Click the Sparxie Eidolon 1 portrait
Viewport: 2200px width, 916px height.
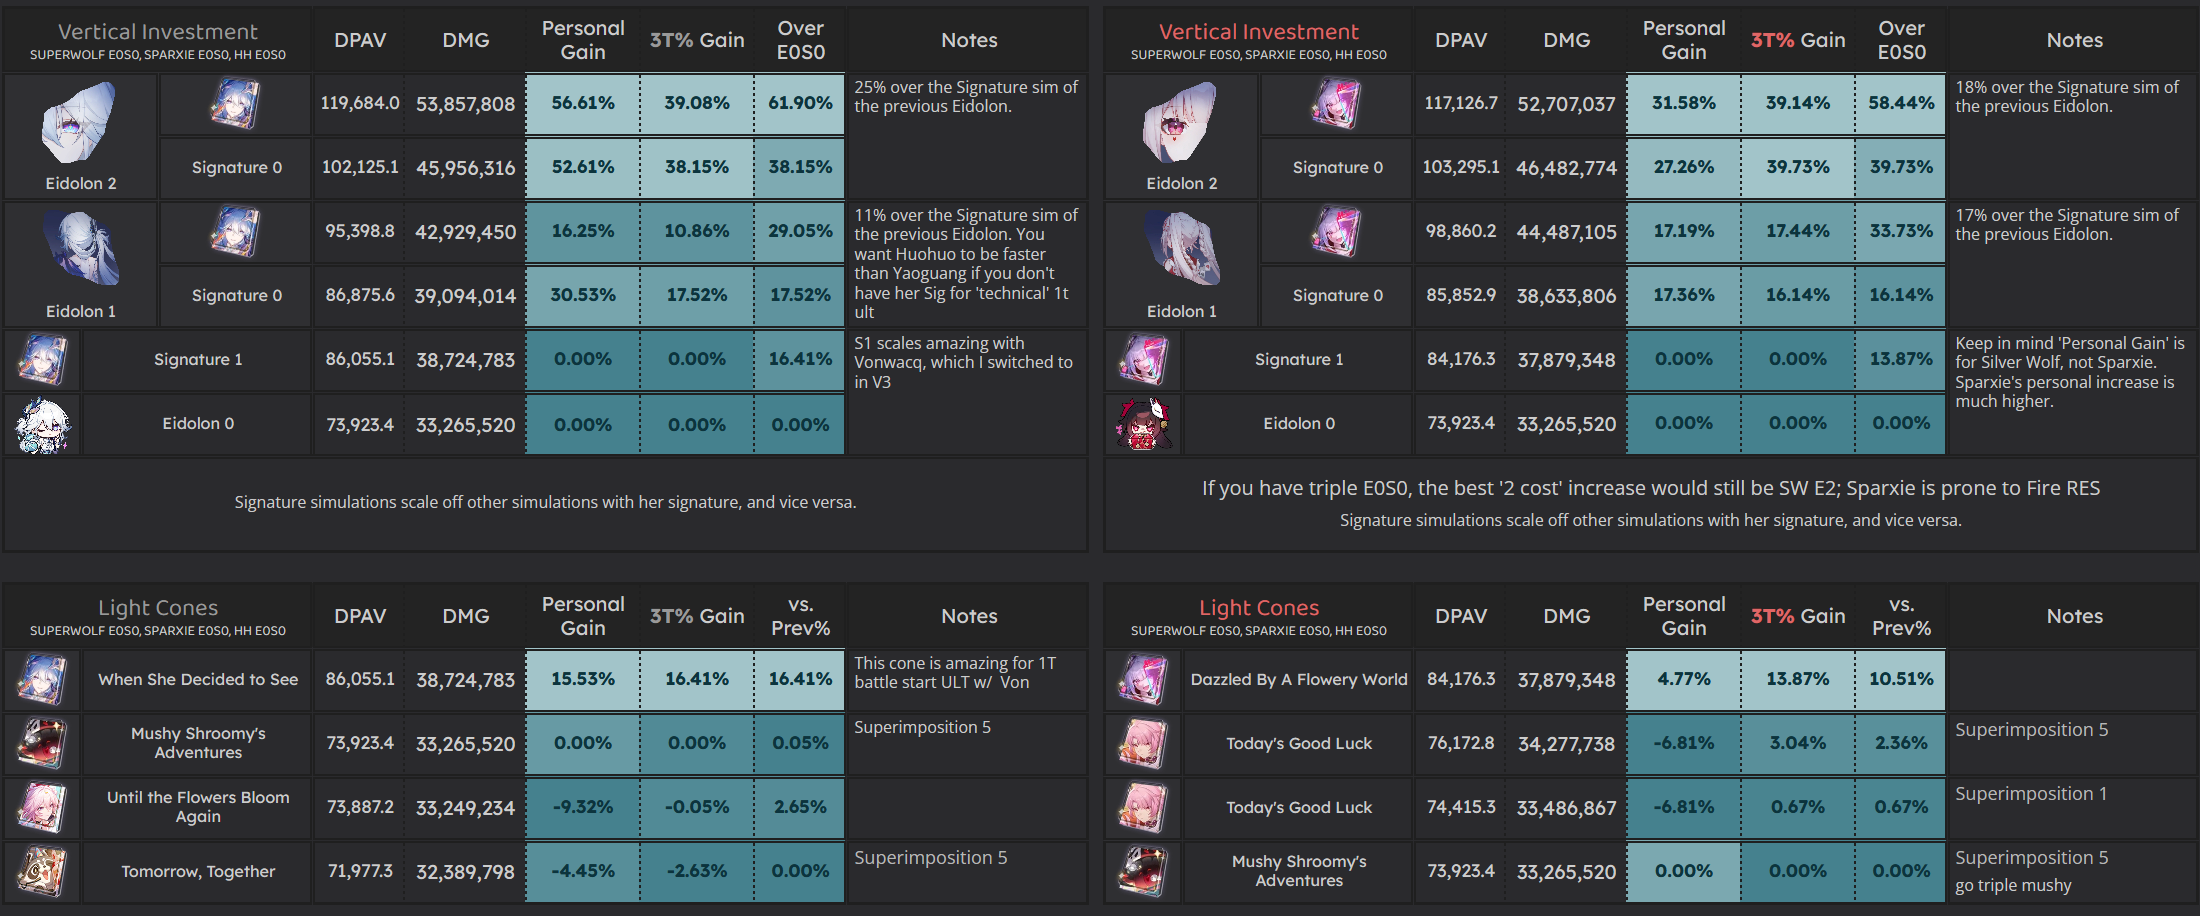tap(1181, 250)
